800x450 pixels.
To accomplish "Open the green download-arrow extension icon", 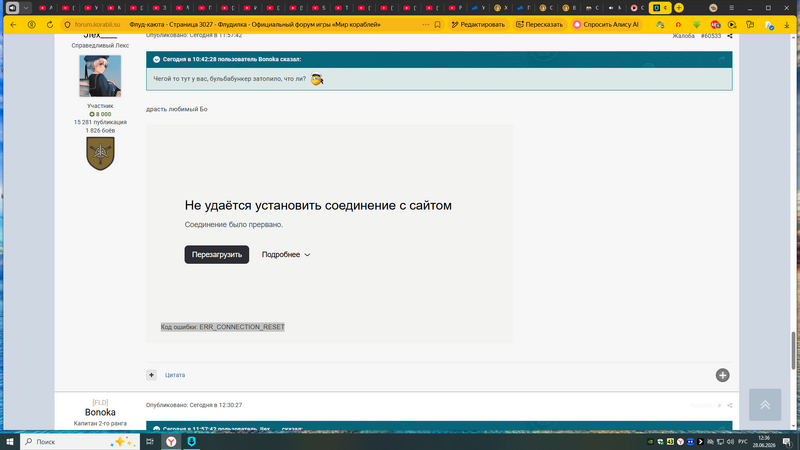I will click(696, 24).
